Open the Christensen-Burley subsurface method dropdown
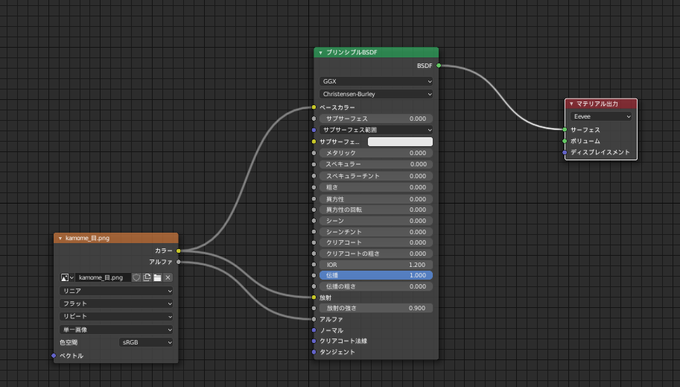Viewport: 680px width, 387px height. (x=376, y=94)
